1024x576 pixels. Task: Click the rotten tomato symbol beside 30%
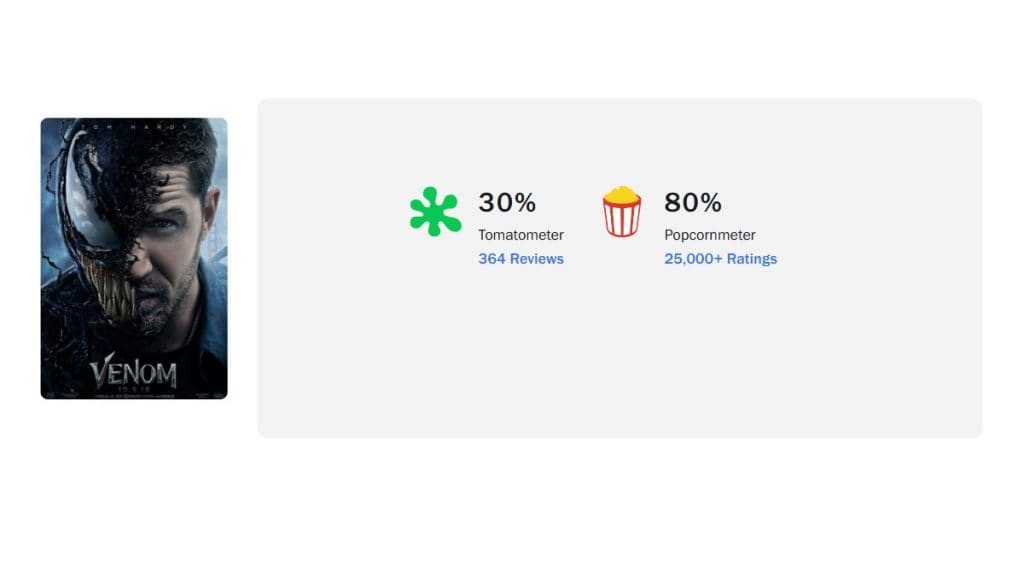tap(434, 210)
